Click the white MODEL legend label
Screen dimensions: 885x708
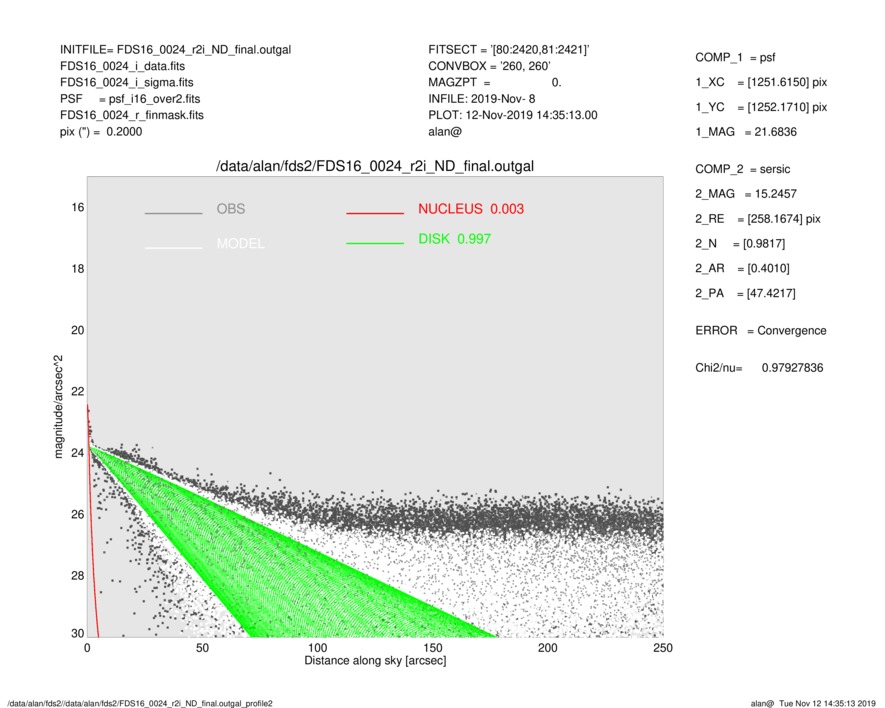pyautogui.click(x=240, y=244)
